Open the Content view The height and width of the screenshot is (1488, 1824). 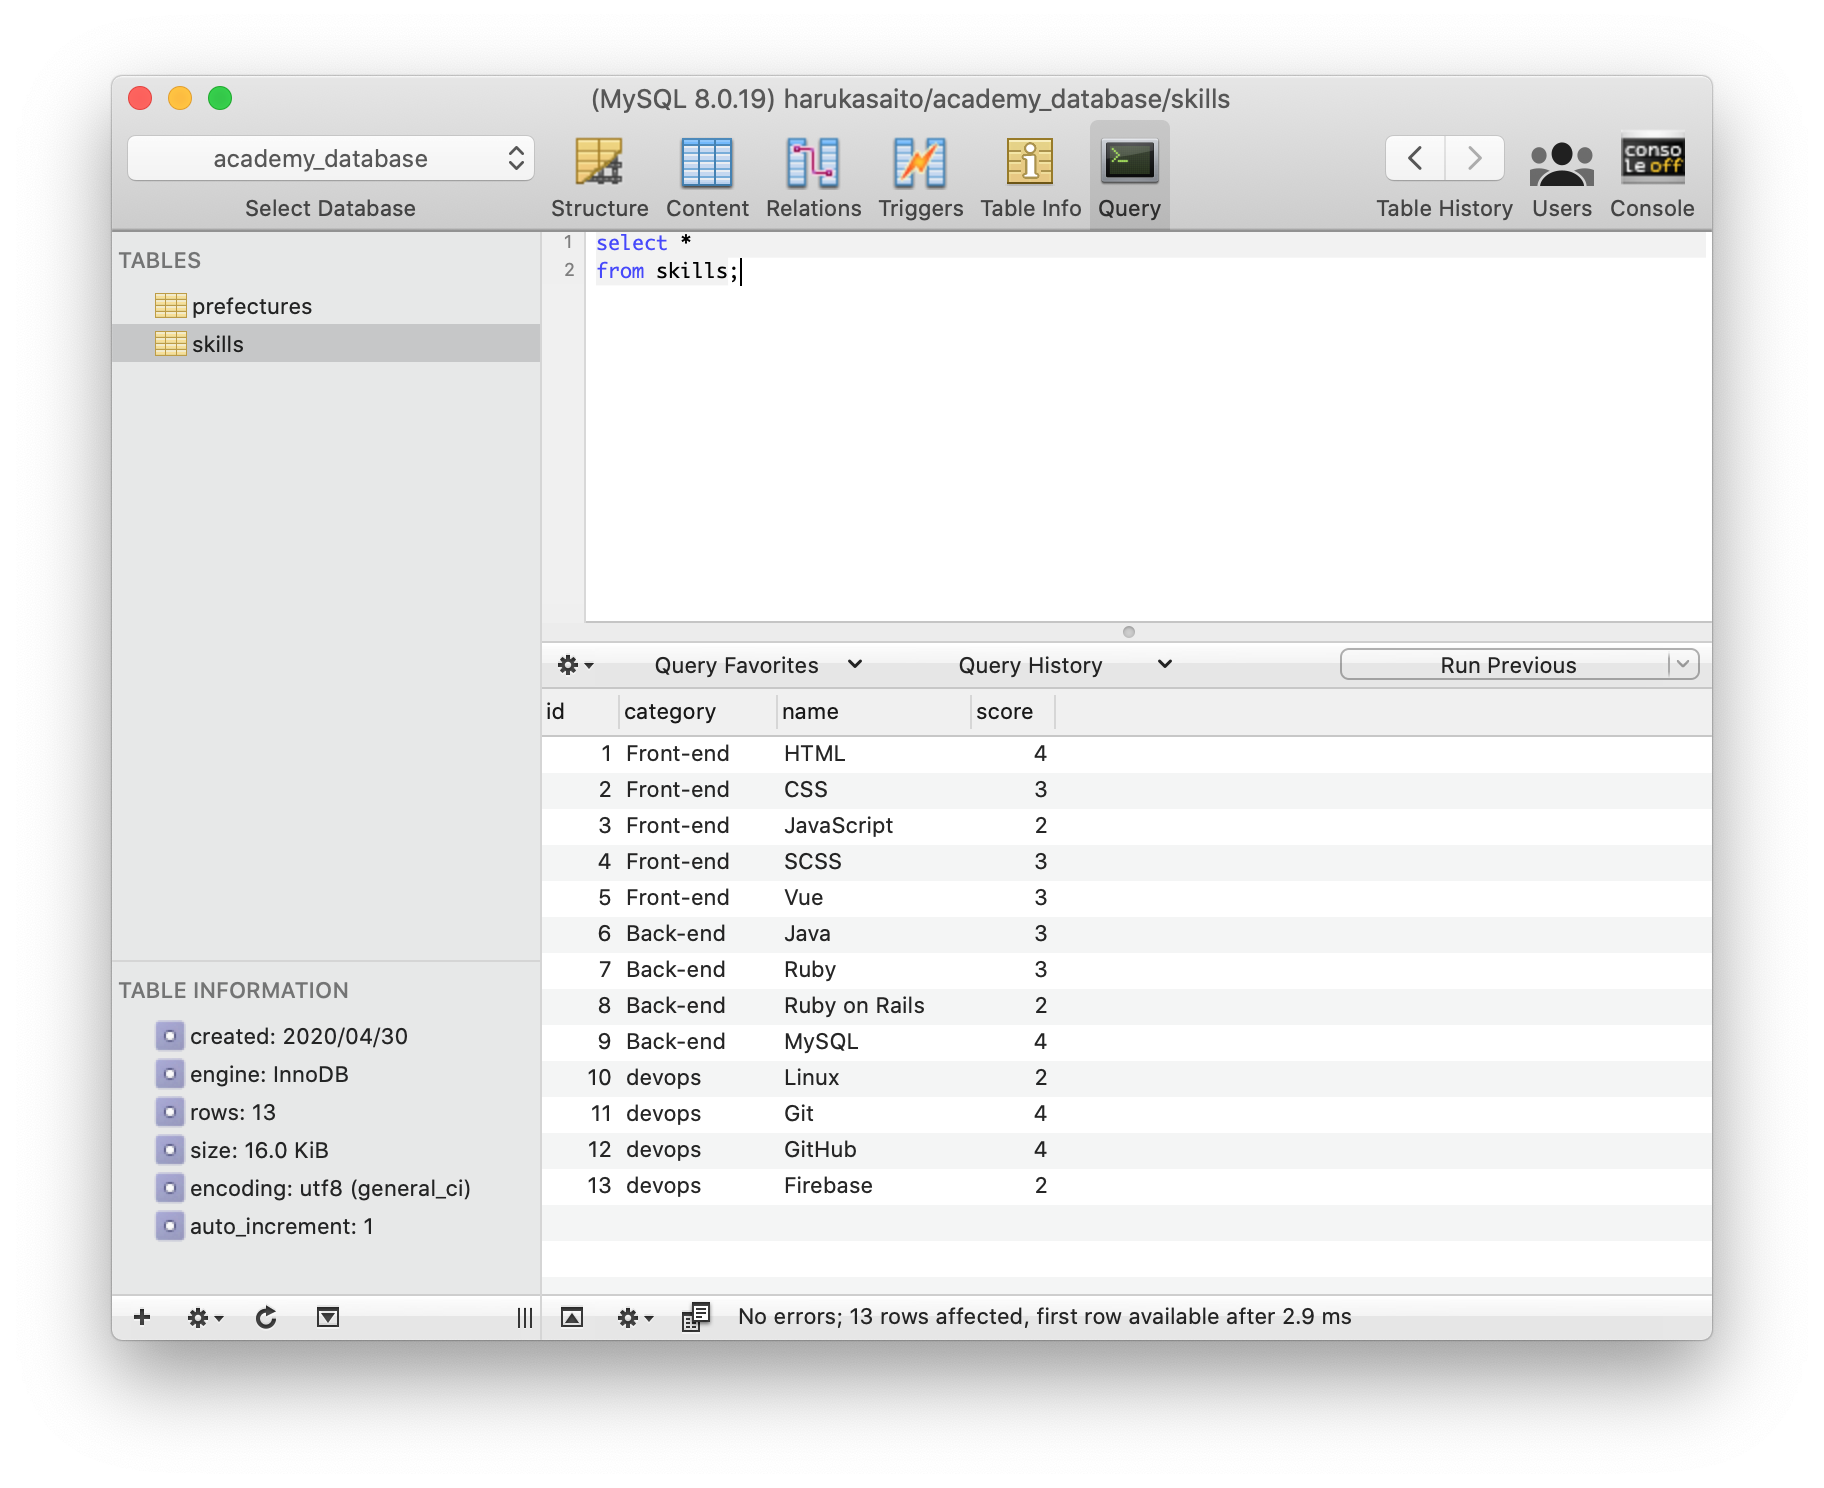707,175
